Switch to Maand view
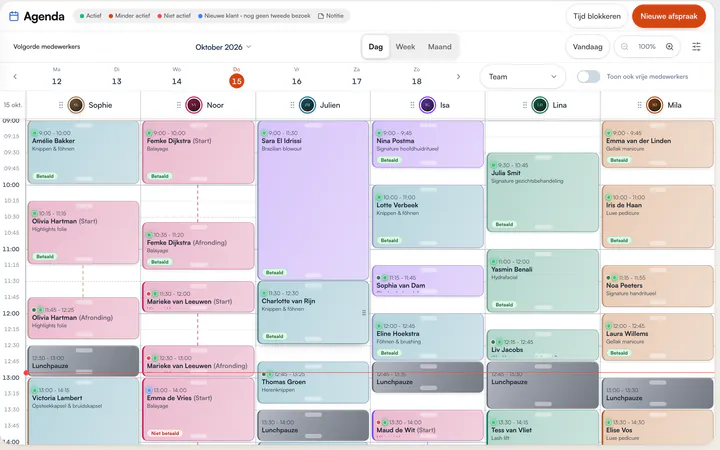Viewport: 720px width, 450px height. click(439, 47)
